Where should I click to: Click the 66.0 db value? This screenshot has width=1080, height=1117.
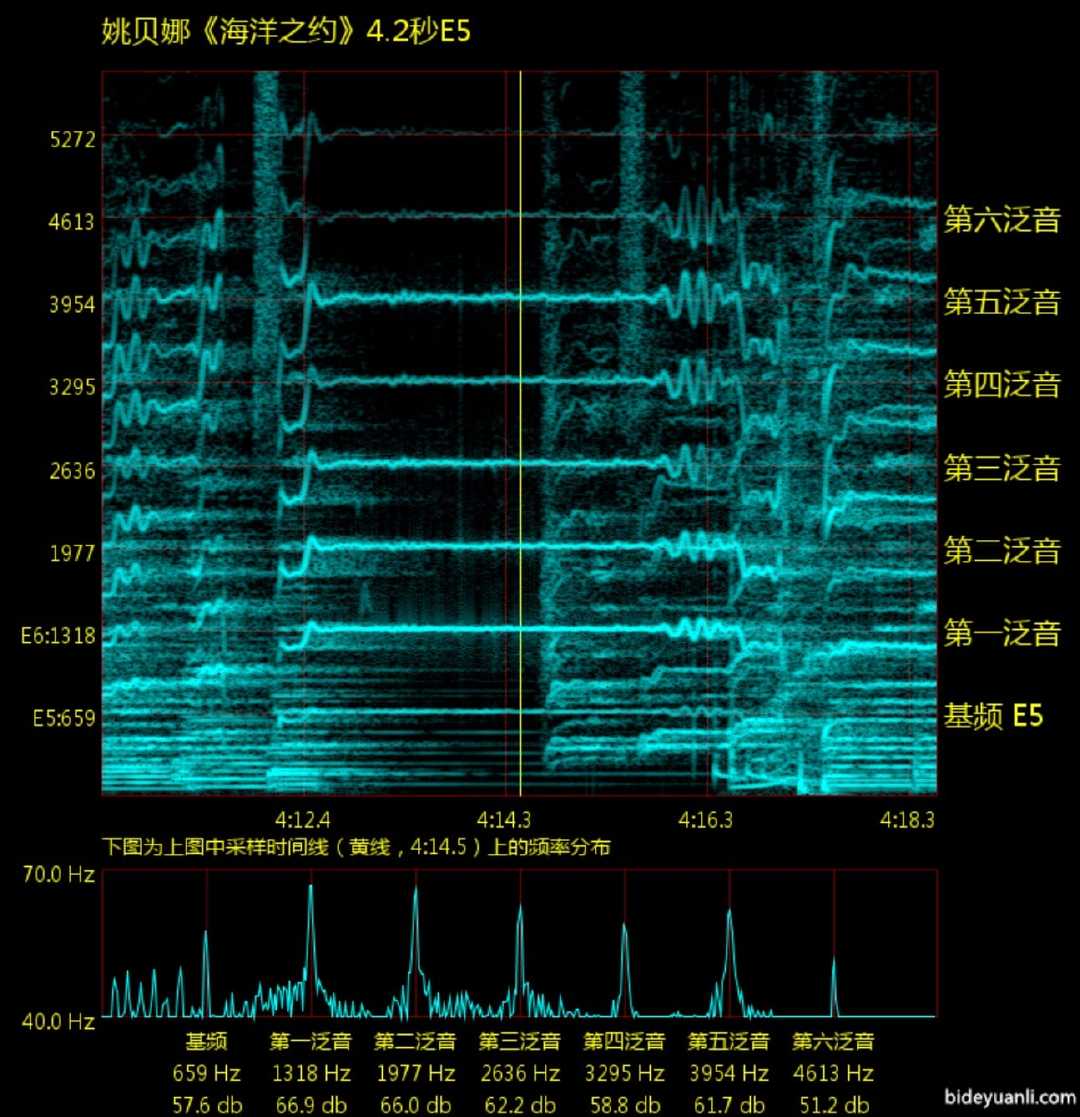(x=415, y=1105)
